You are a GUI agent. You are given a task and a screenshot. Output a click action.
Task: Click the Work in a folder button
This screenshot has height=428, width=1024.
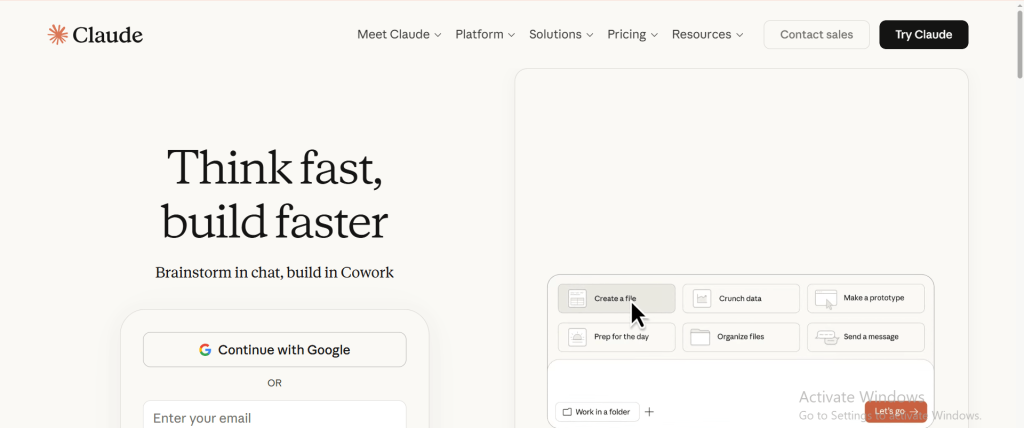point(597,412)
